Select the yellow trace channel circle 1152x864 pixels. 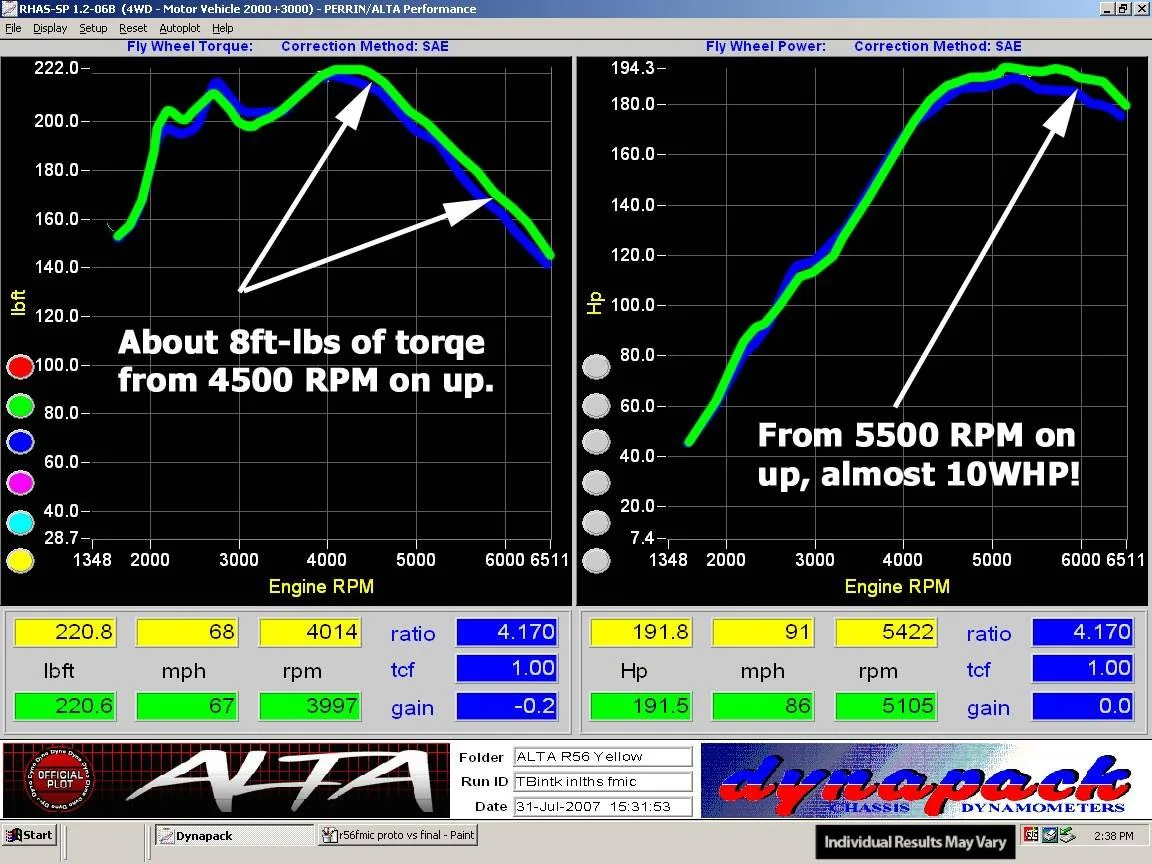[20, 561]
